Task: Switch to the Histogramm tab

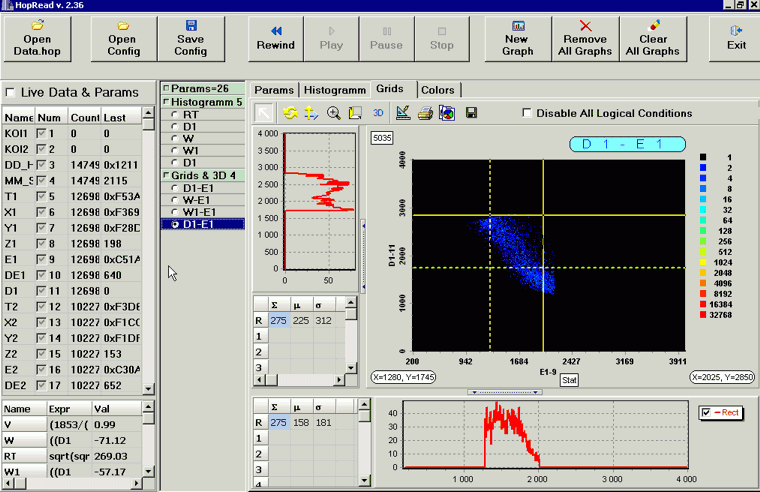Action: (336, 90)
